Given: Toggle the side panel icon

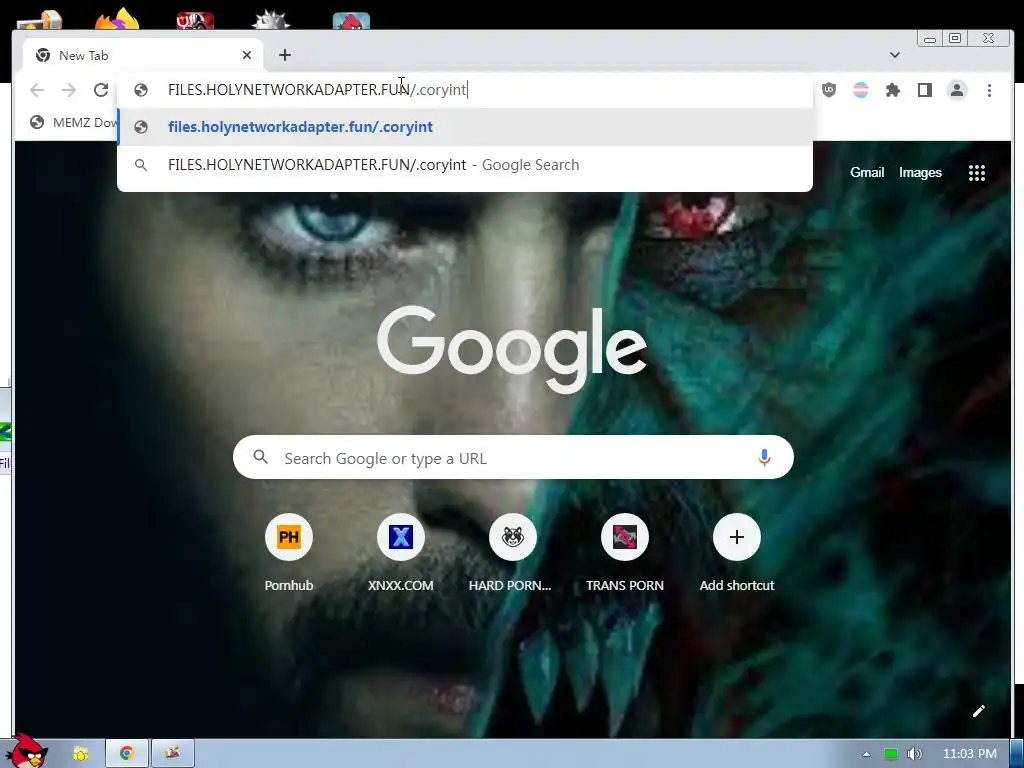Looking at the screenshot, I should click(925, 90).
